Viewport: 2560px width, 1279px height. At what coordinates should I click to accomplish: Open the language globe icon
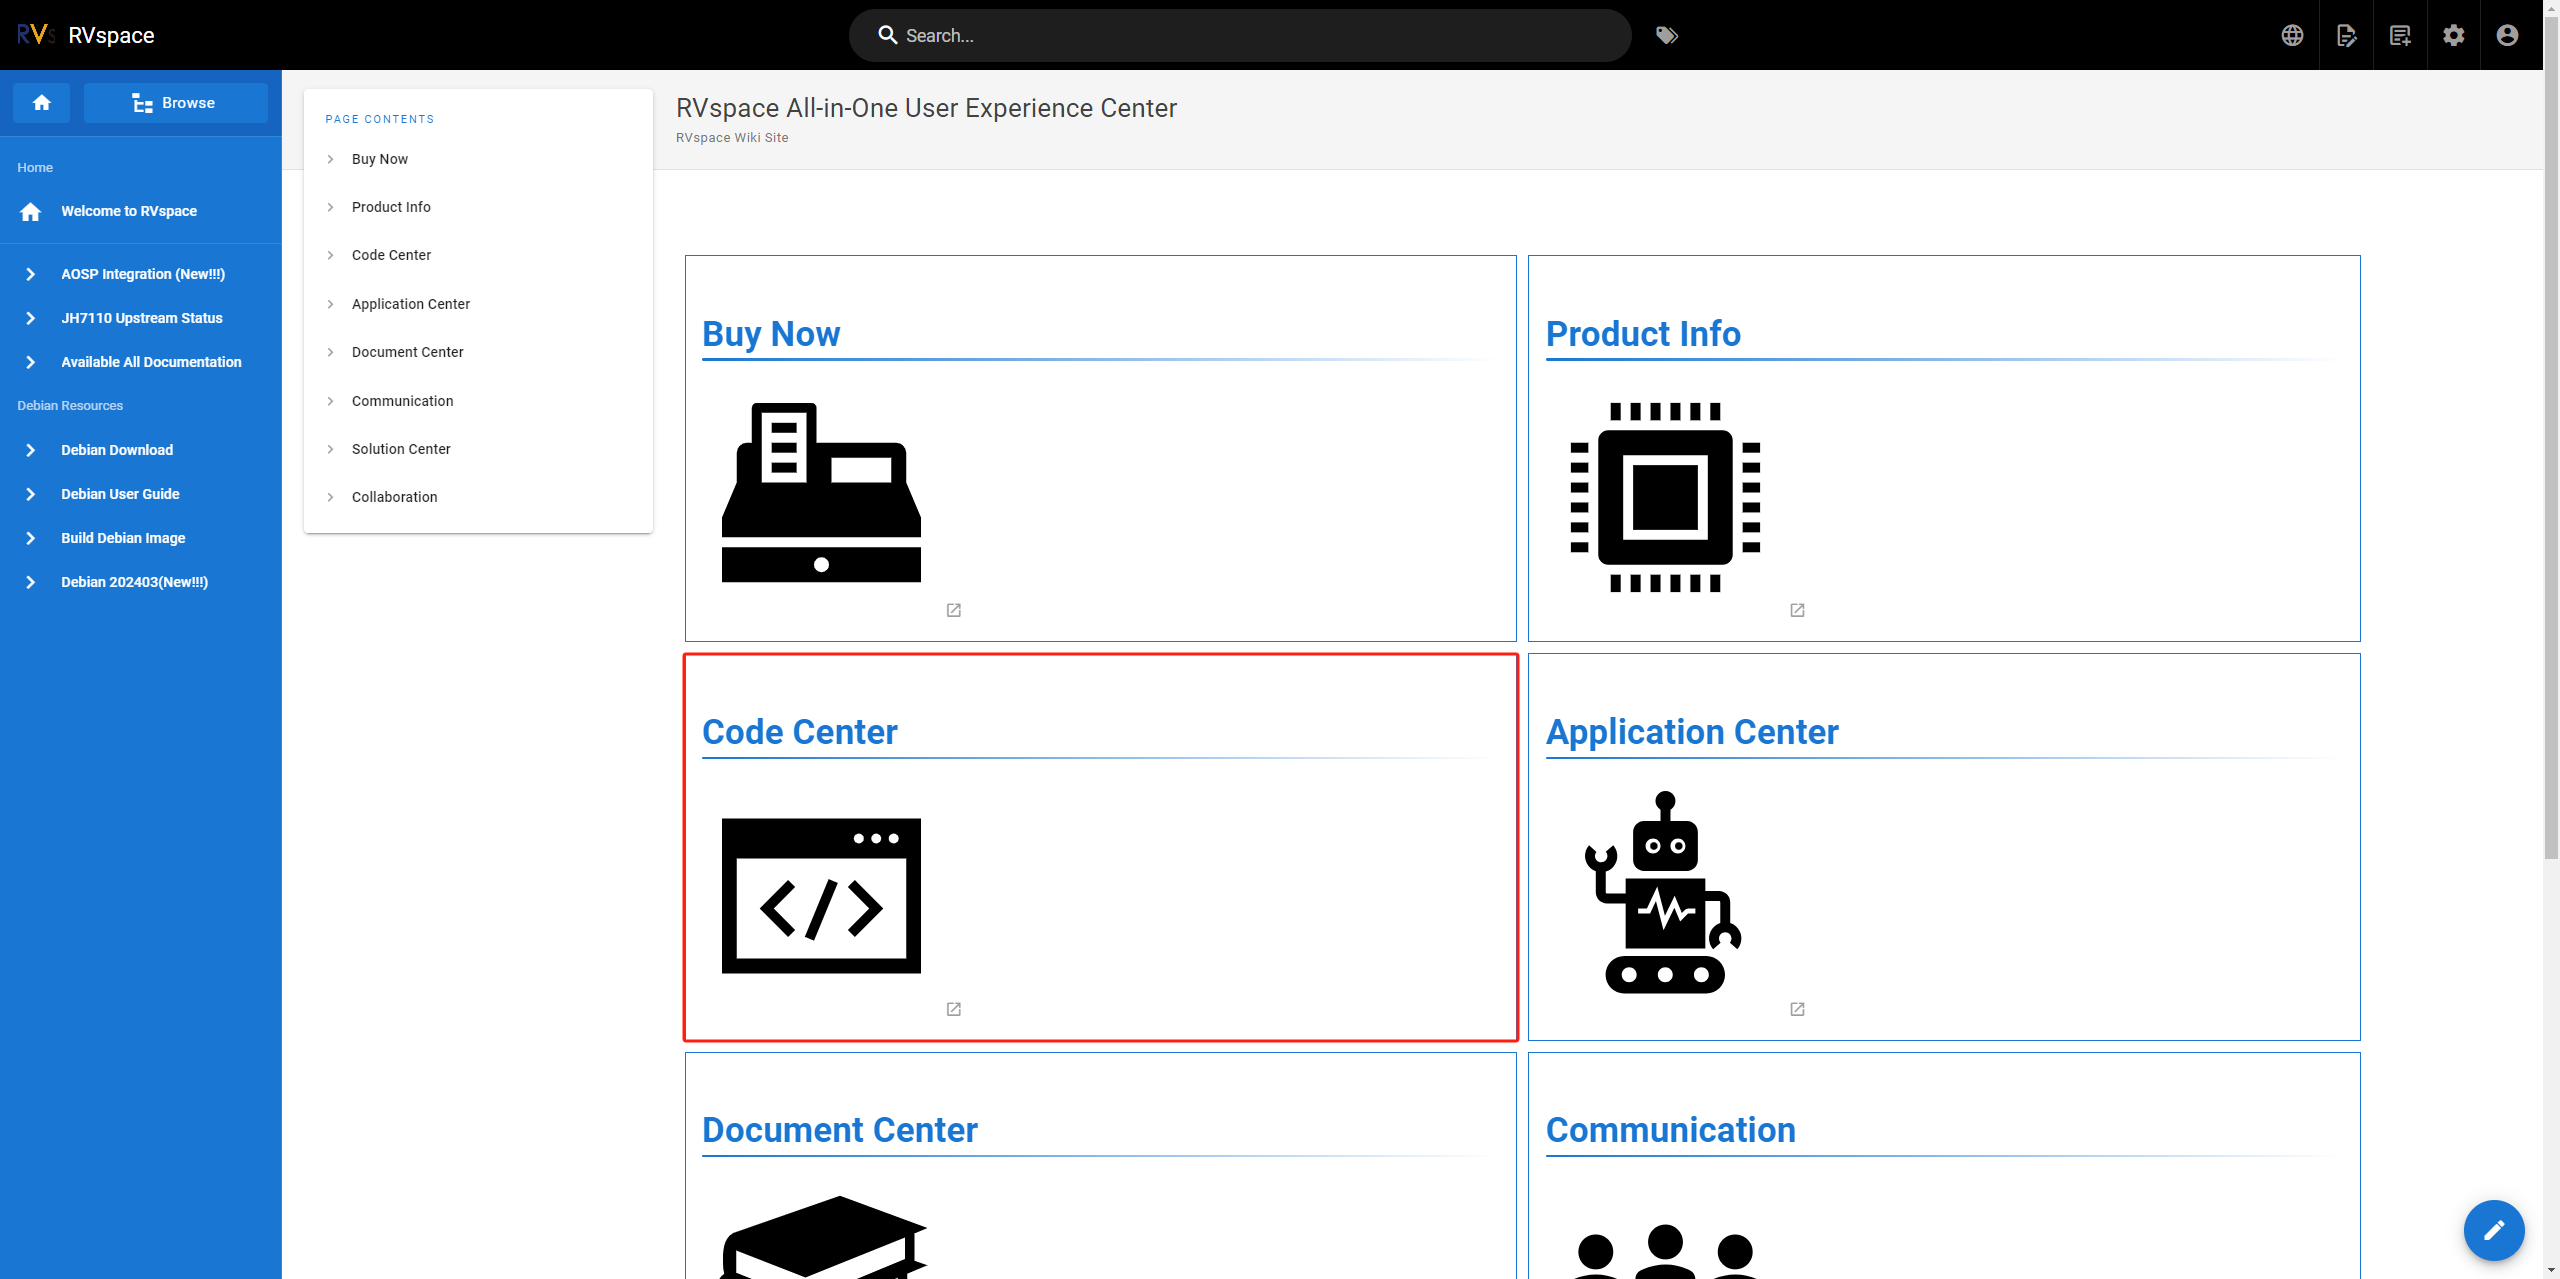[2292, 35]
